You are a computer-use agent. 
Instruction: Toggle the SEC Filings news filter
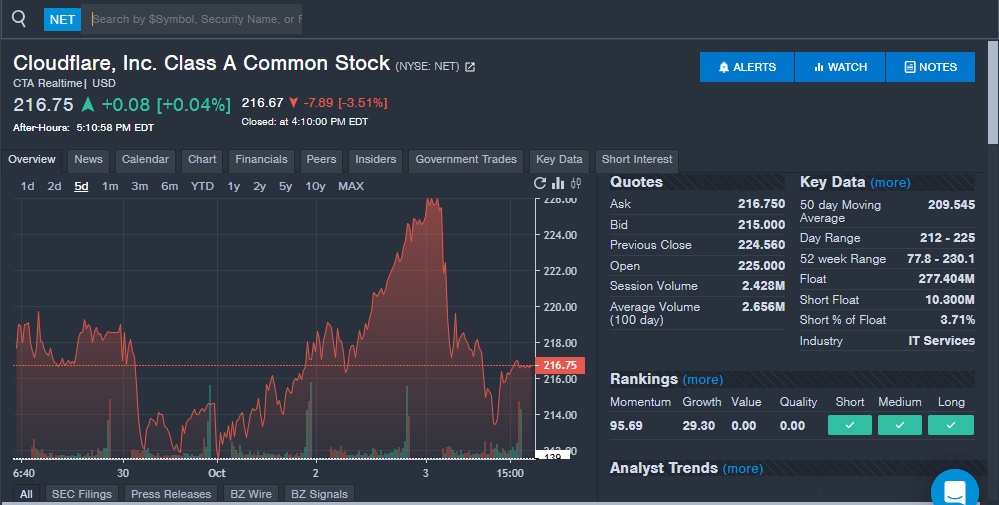click(x=82, y=494)
